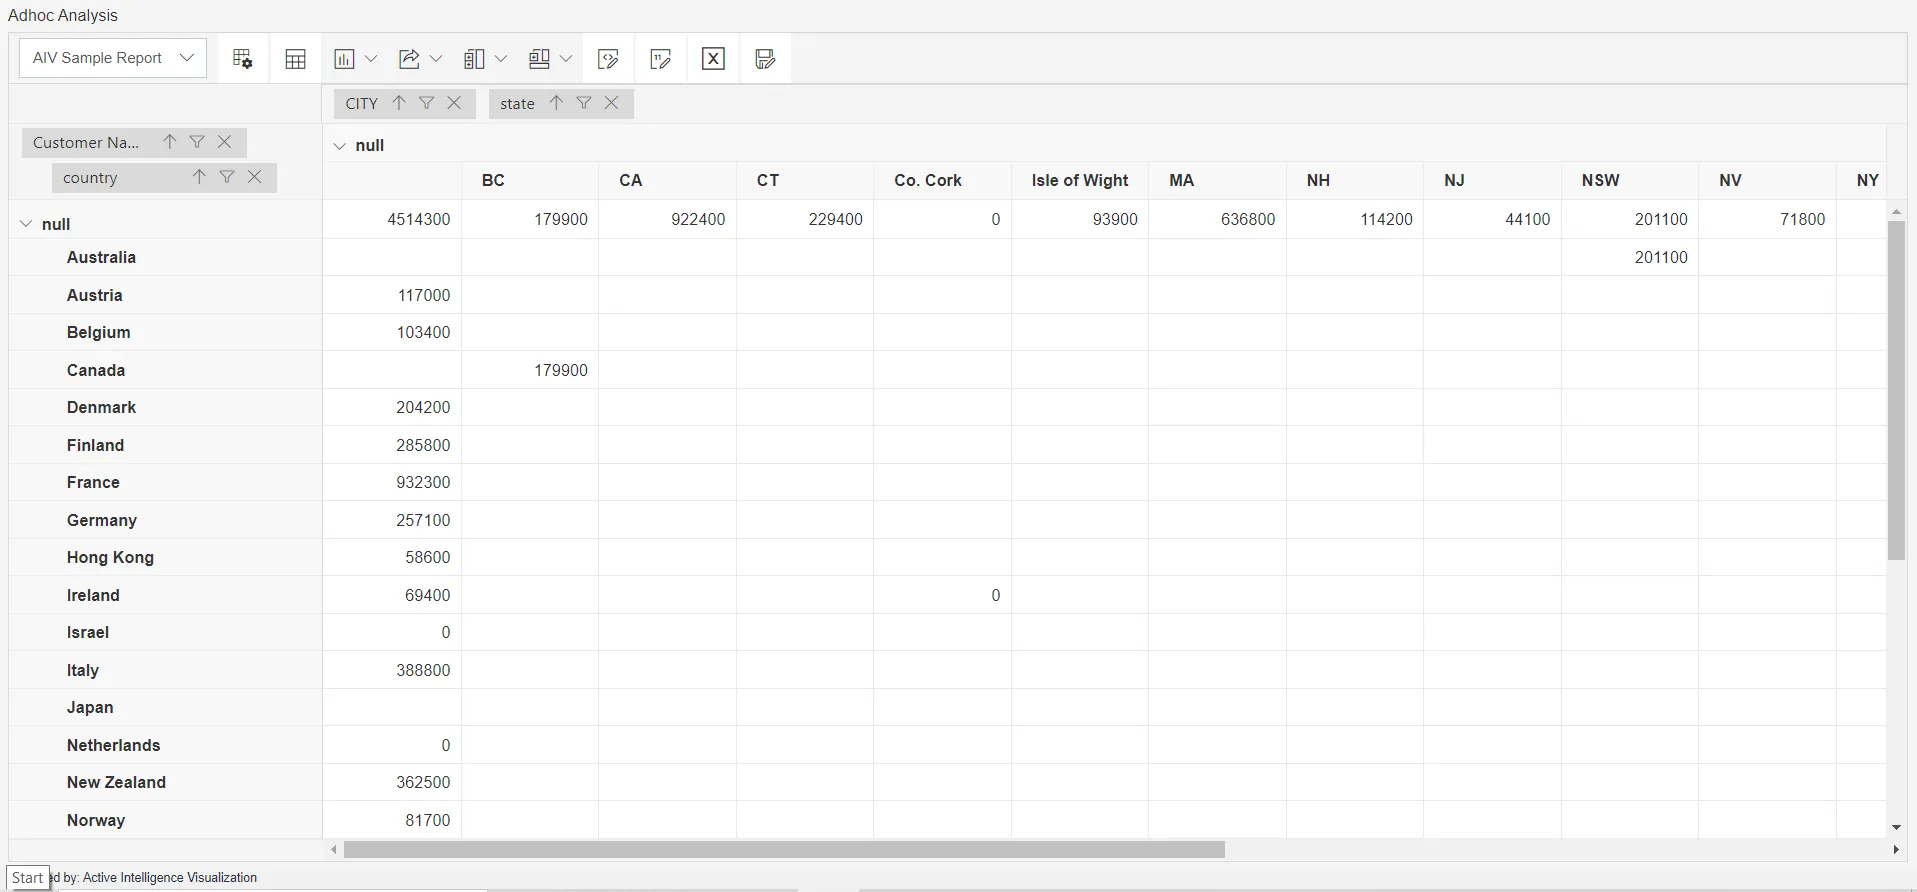
Task: Click the grid table view icon
Action: click(295, 59)
